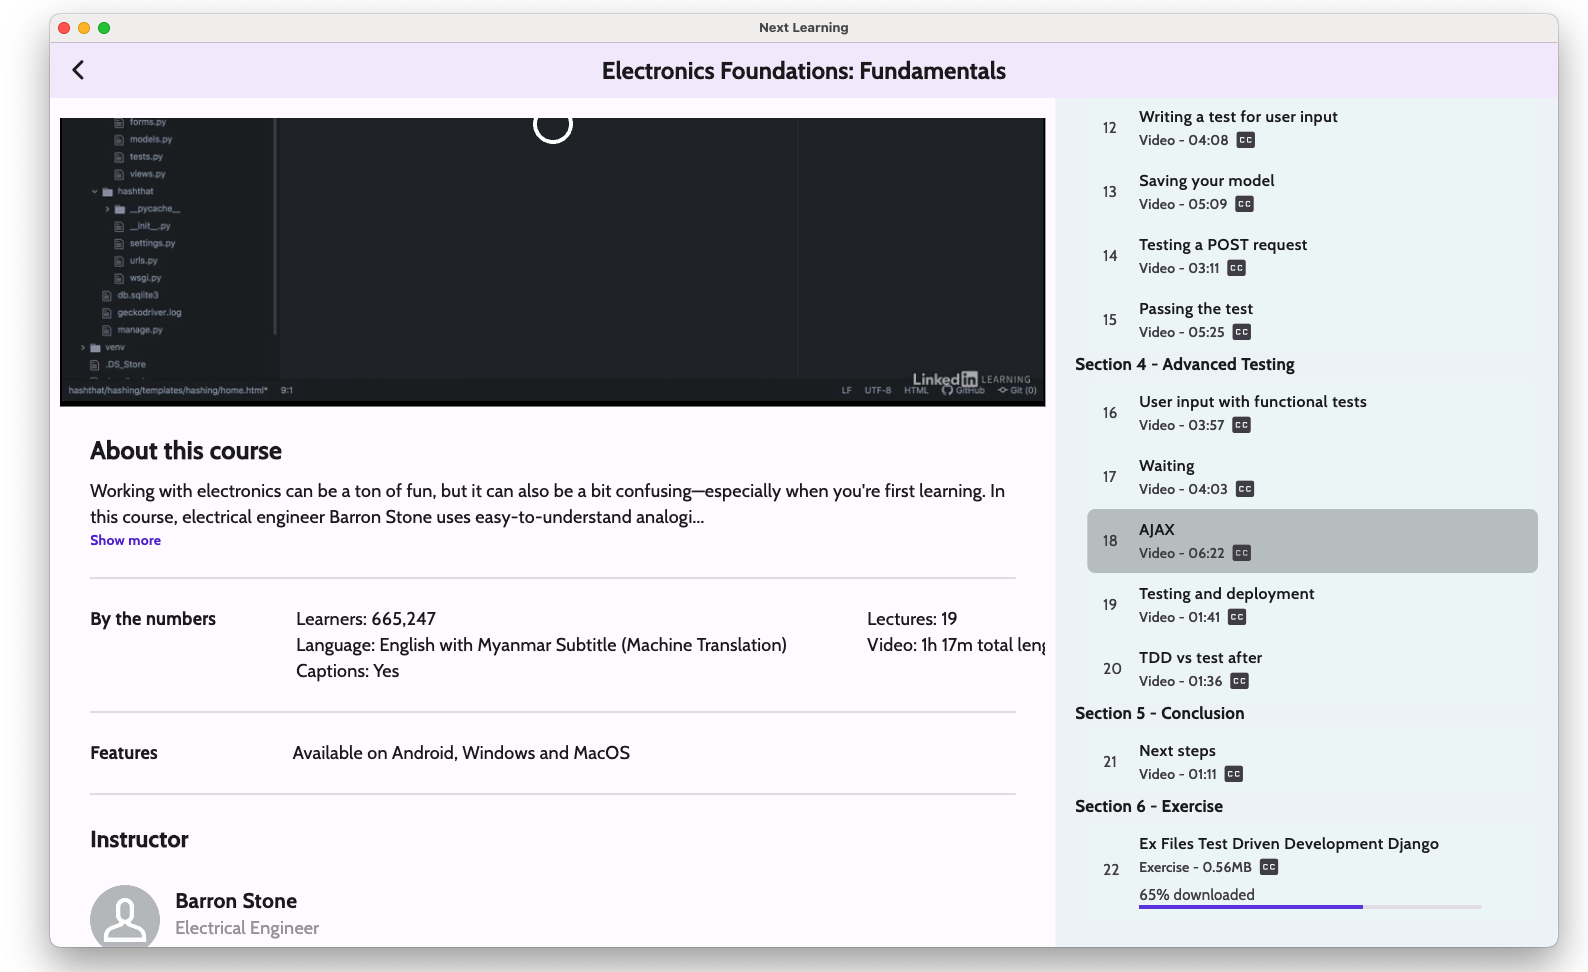
Task: Click the CC badge for Waiting video
Action: coord(1244,489)
